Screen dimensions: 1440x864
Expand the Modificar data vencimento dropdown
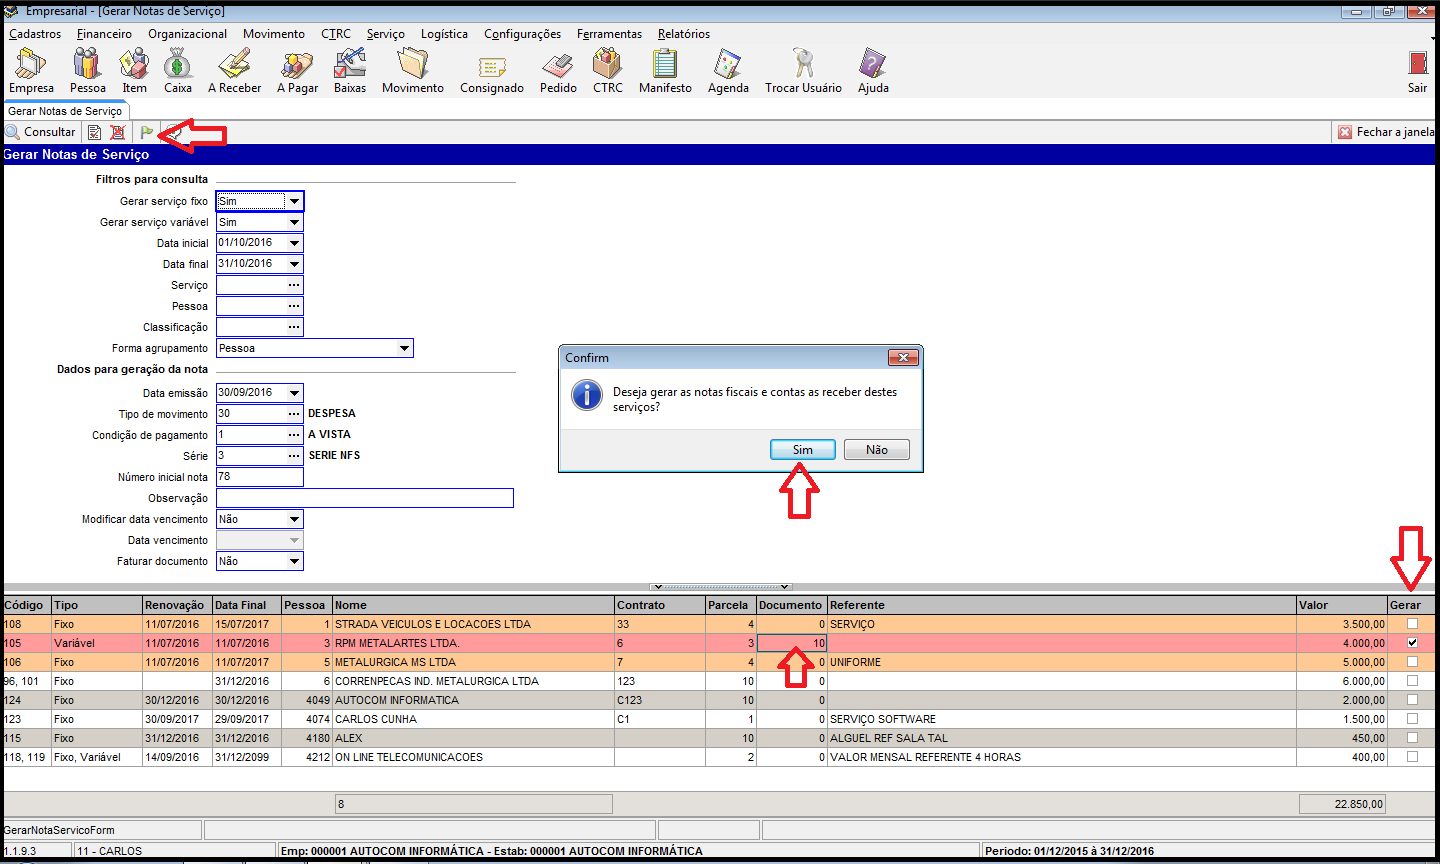click(294, 520)
